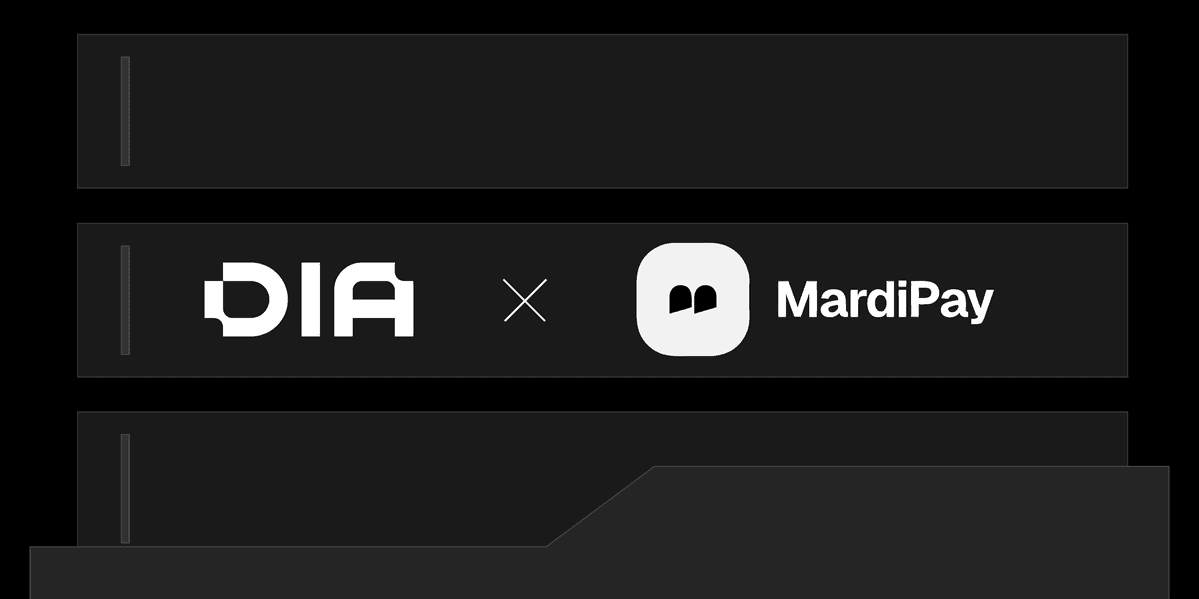Click vertical bar in top panel

[x=125, y=111]
